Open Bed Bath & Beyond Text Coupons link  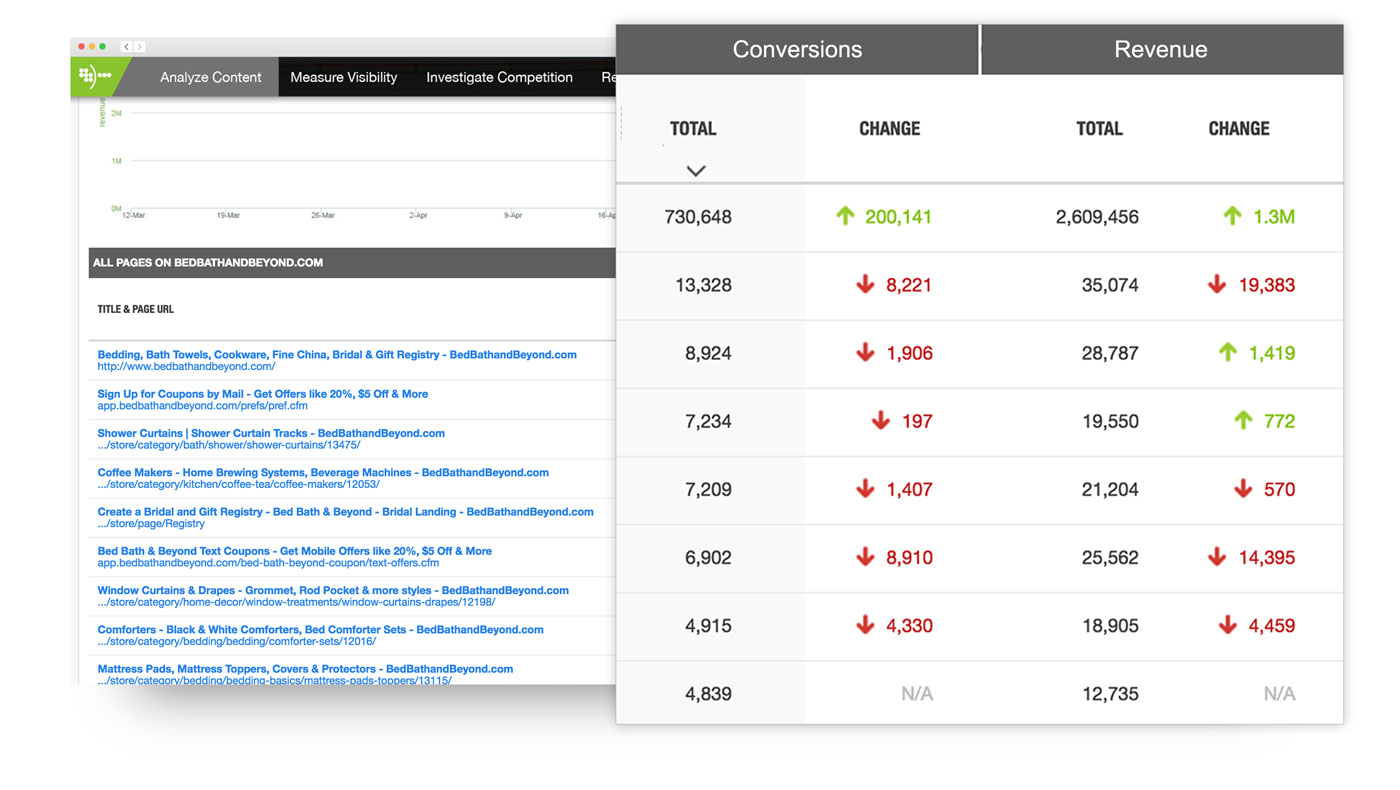[294, 551]
